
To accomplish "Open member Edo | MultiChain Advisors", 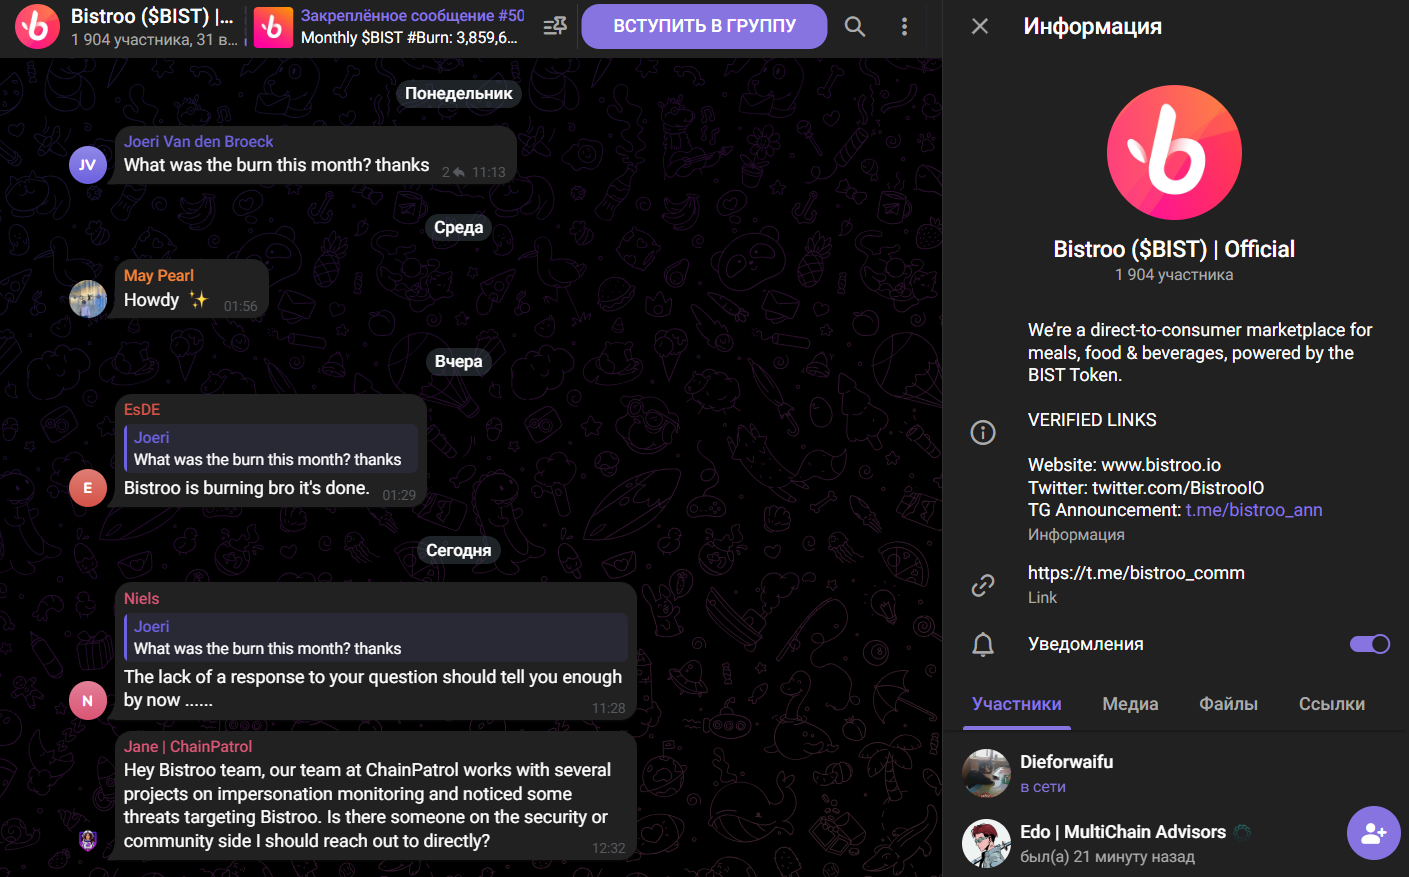I will (x=1175, y=843).
